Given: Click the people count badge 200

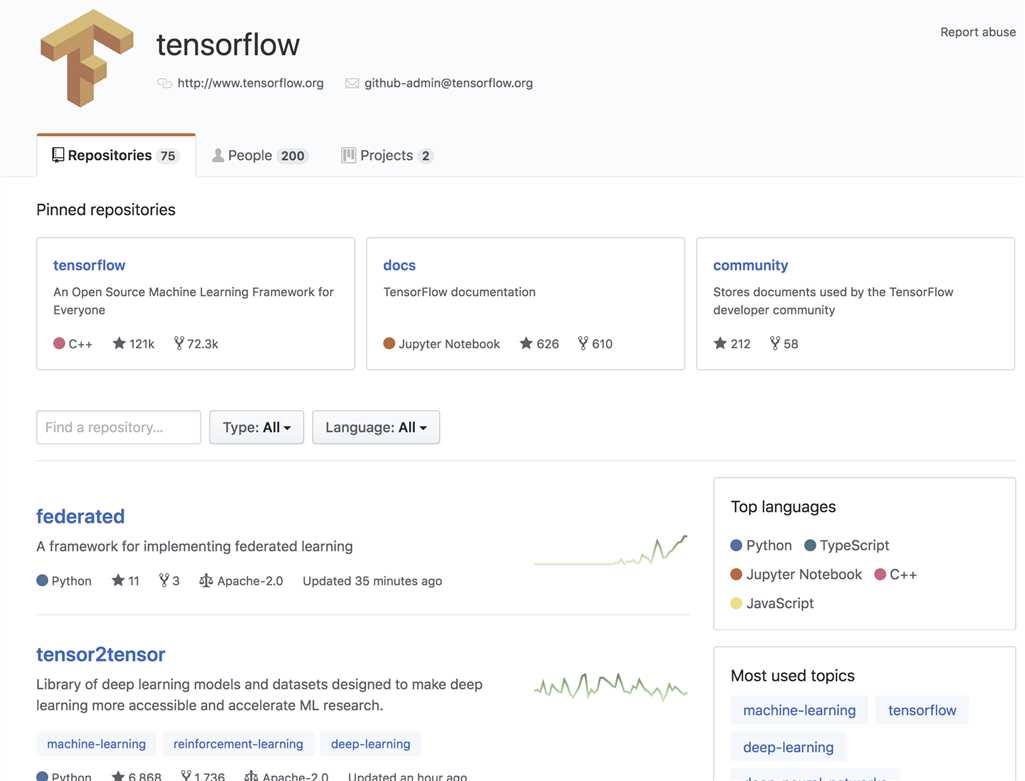Looking at the screenshot, I should pos(292,156).
